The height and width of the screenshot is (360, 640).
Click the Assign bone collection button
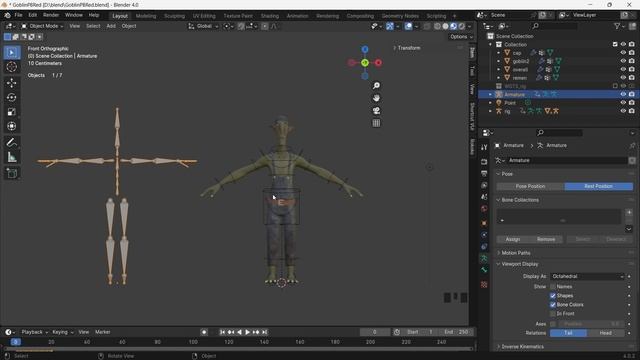pos(513,239)
